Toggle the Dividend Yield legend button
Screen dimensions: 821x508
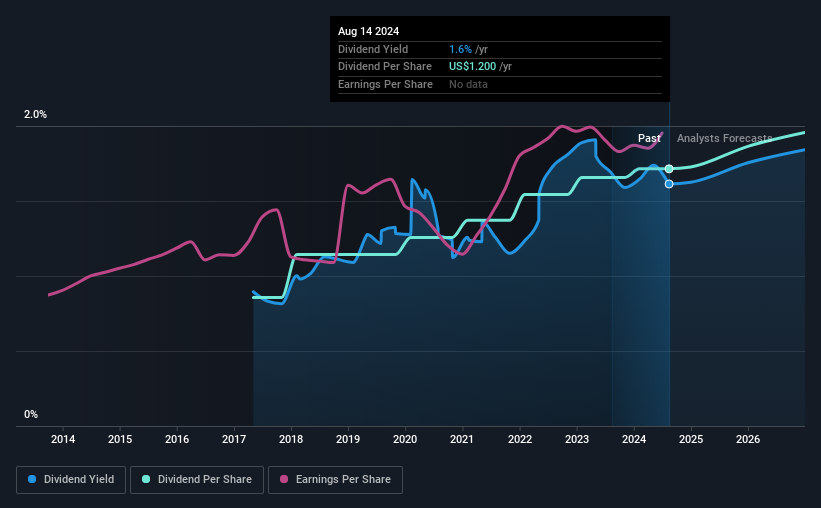click(x=71, y=479)
